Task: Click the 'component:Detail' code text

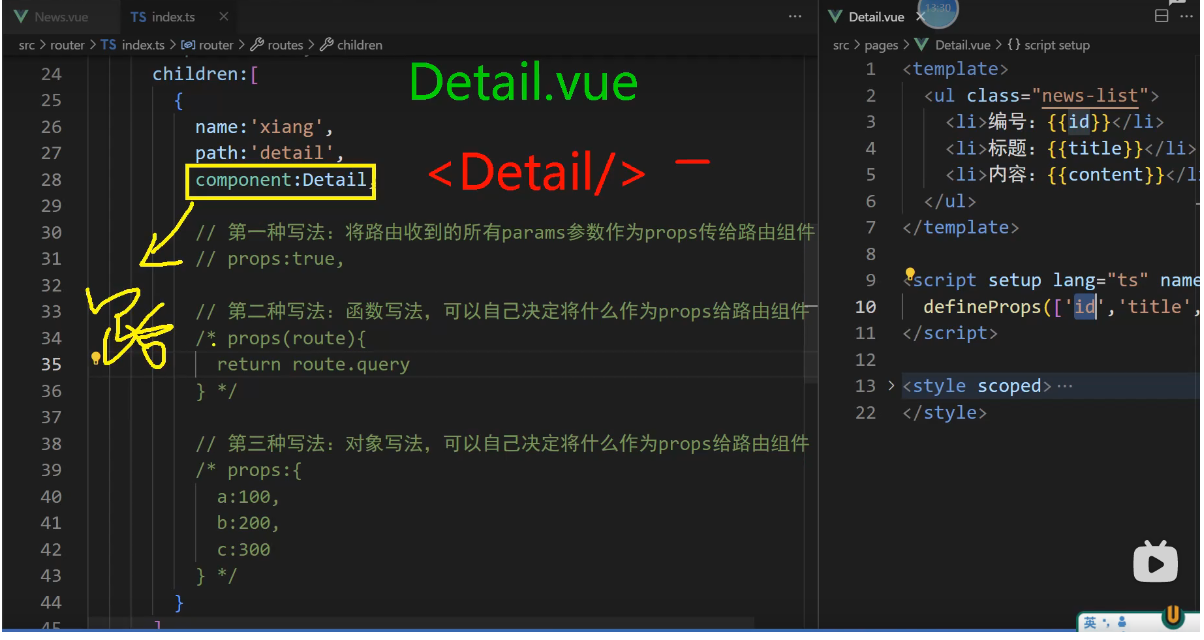Action: (x=281, y=180)
